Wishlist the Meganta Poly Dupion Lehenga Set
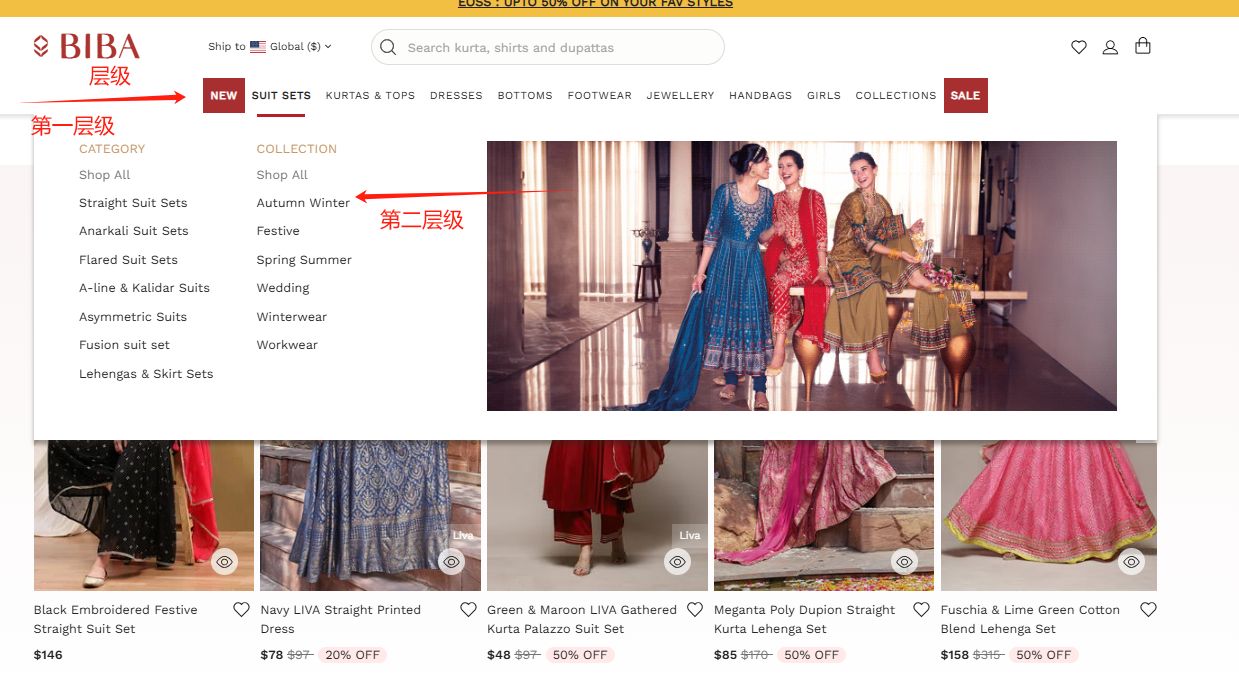 point(922,609)
